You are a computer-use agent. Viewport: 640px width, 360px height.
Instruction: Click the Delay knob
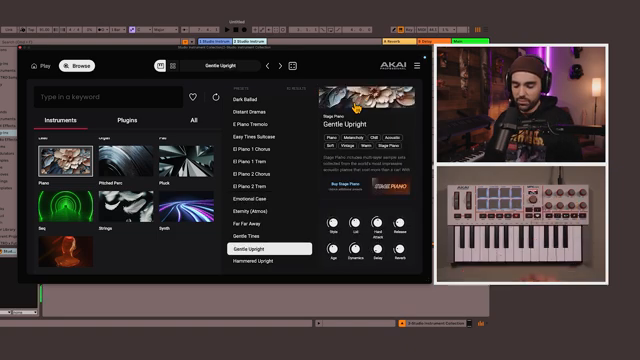click(x=378, y=249)
